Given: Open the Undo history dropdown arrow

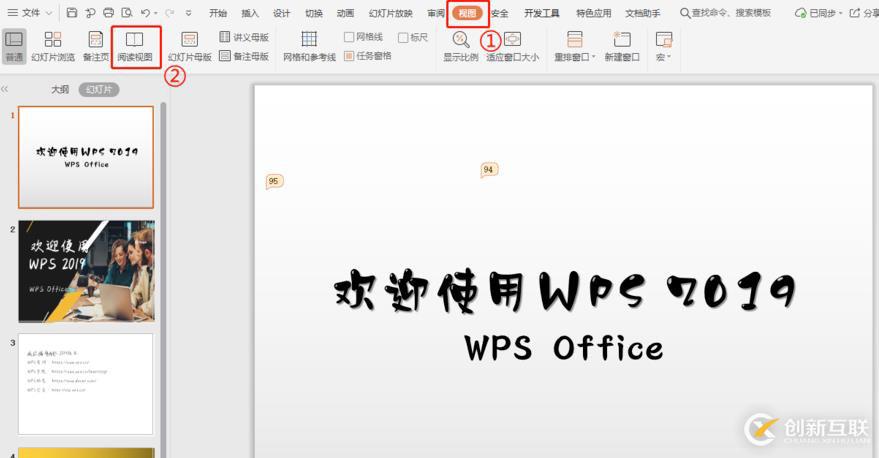Looking at the screenshot, I should 155,13.
